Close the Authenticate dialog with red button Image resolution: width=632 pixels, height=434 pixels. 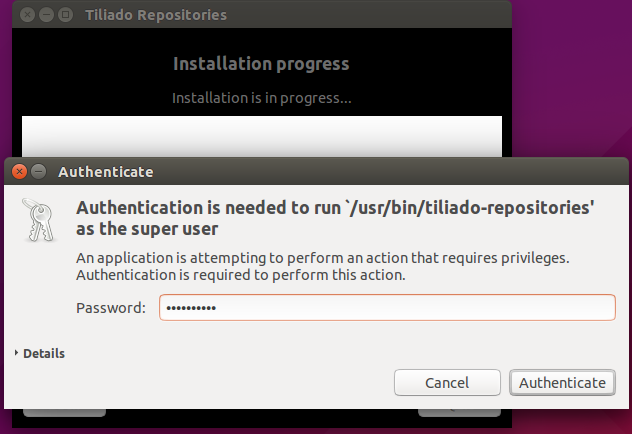19,172
